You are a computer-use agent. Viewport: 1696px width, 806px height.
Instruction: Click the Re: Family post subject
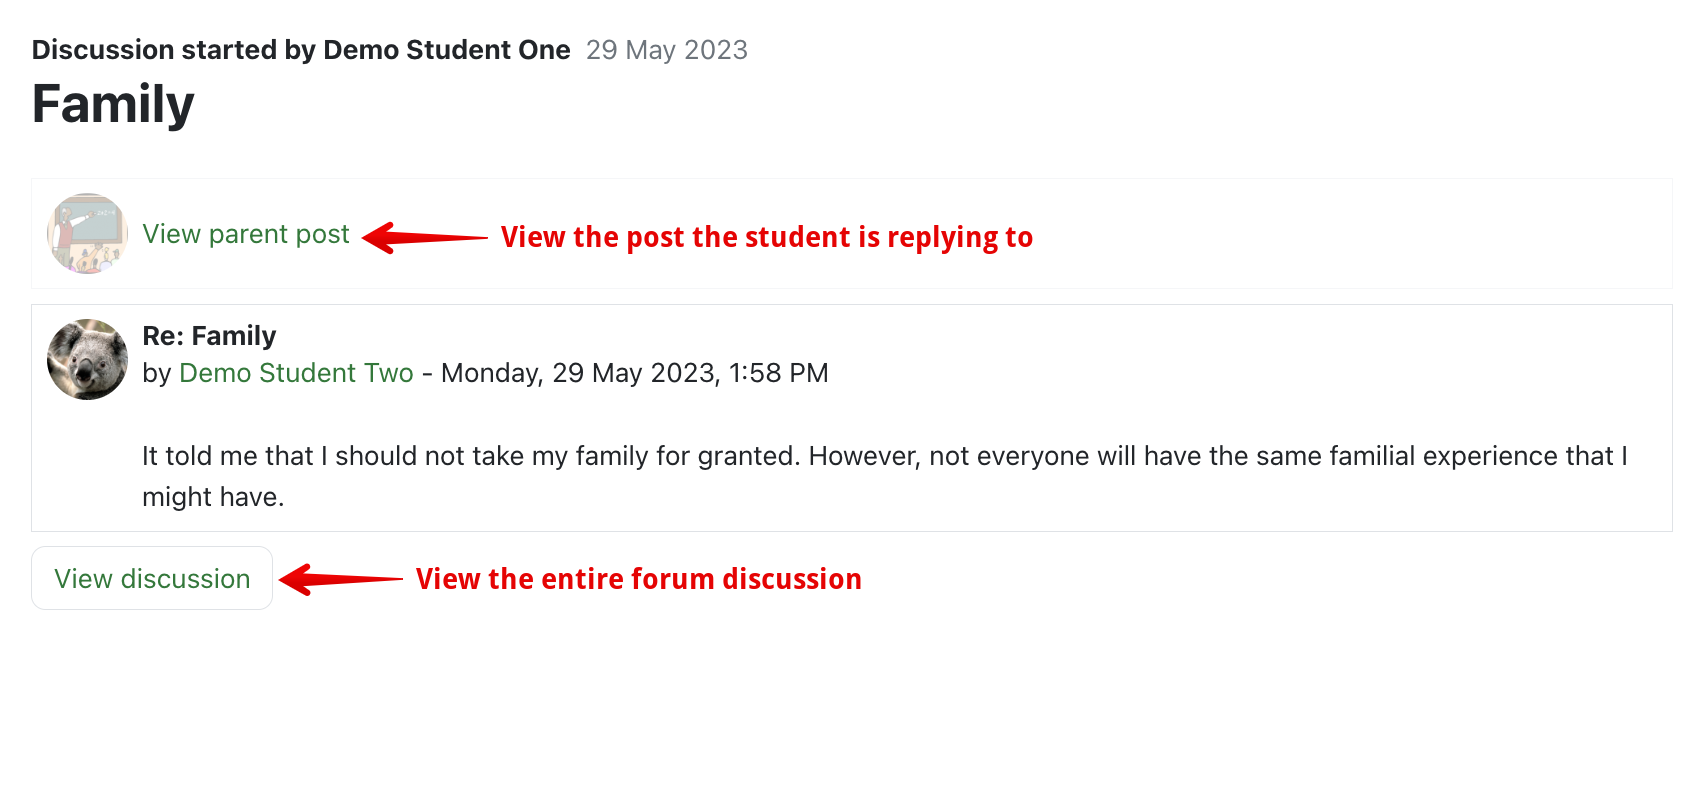[209, 336]
